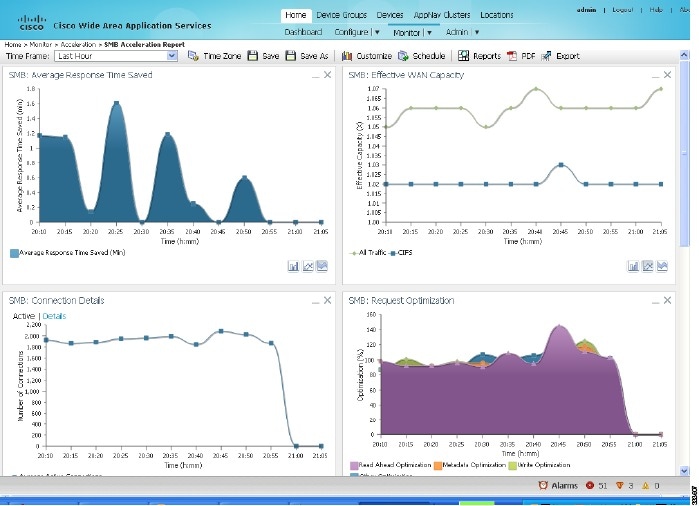
Task: Switch Effective WAN Capacity chart to line view
Action: (x=648, y=266)
